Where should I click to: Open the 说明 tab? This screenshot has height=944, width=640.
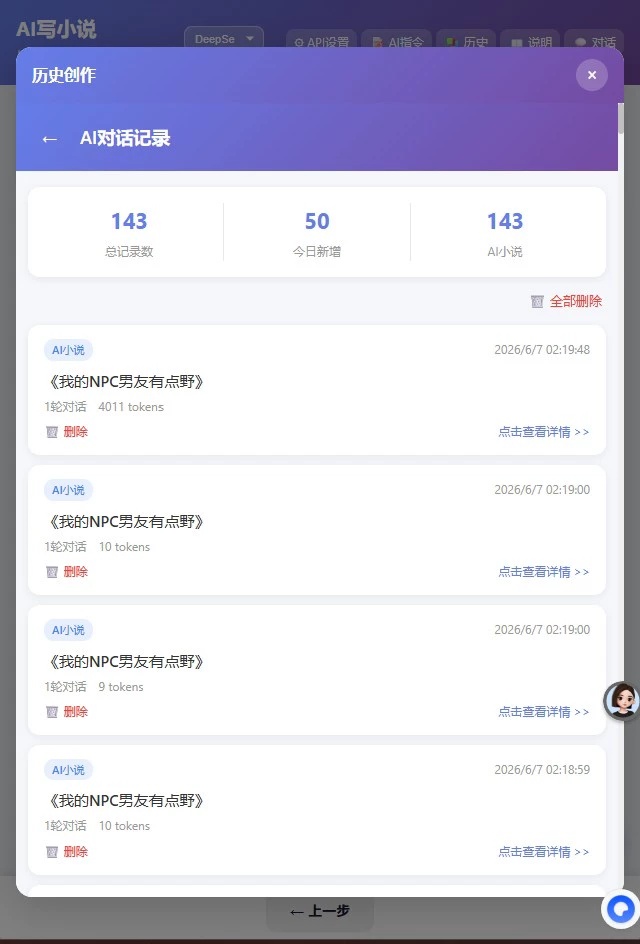[530, 42]
